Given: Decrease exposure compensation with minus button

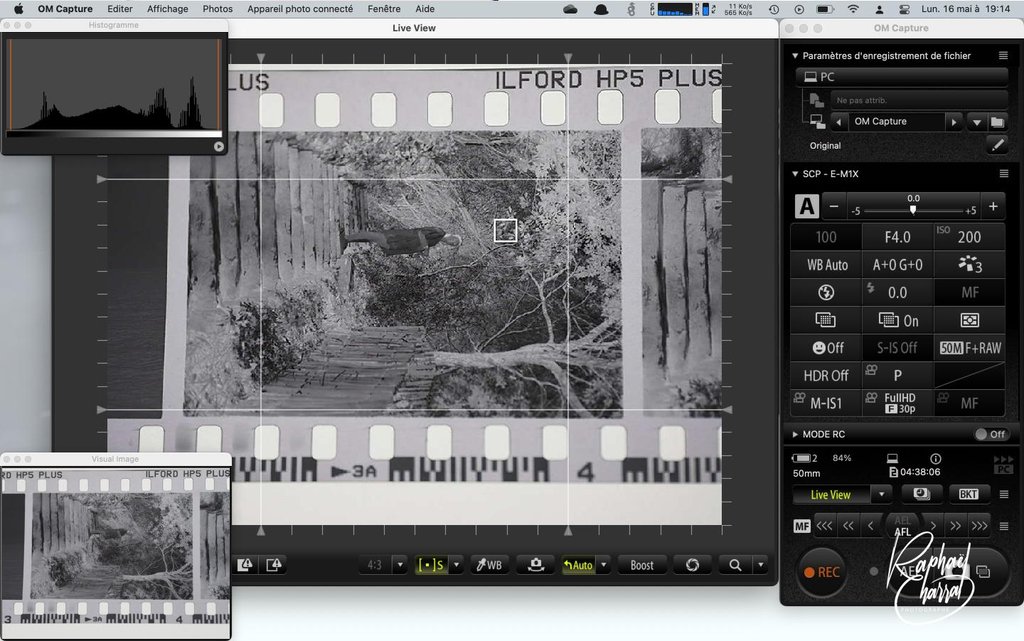Looking at the screenshot, I should pyautogui.click(x=834, y=206).
